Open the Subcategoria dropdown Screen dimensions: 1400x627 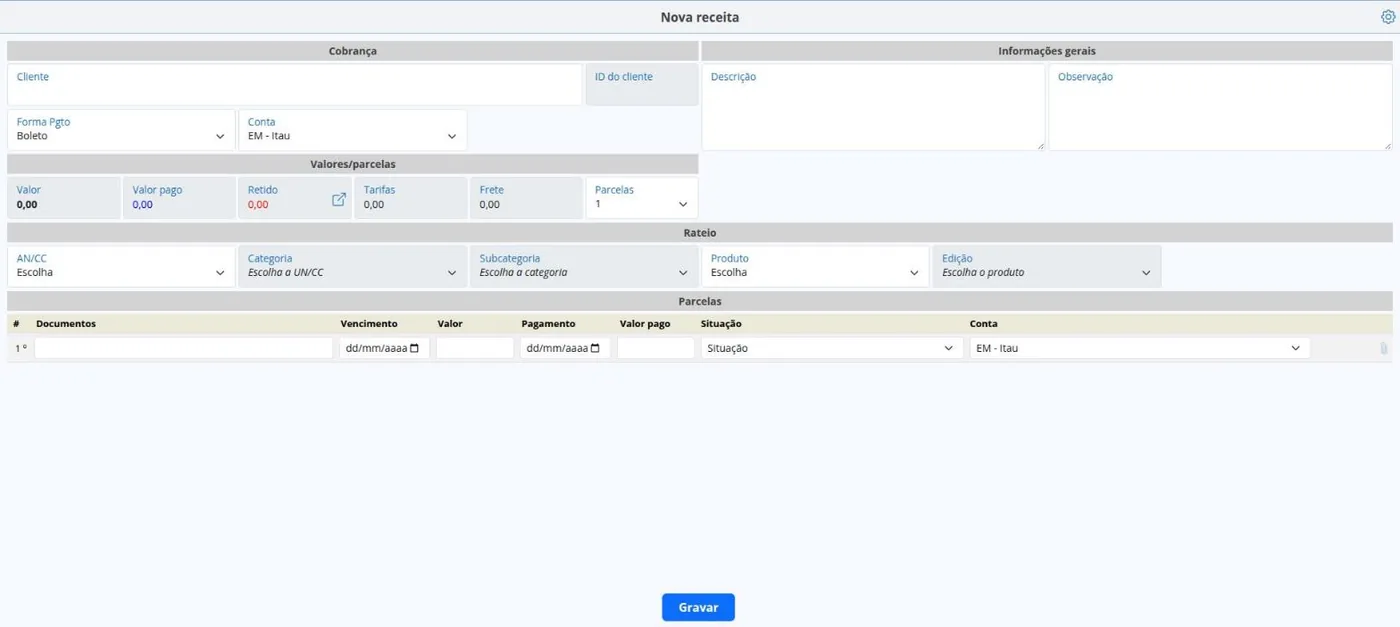click(583, 266)
